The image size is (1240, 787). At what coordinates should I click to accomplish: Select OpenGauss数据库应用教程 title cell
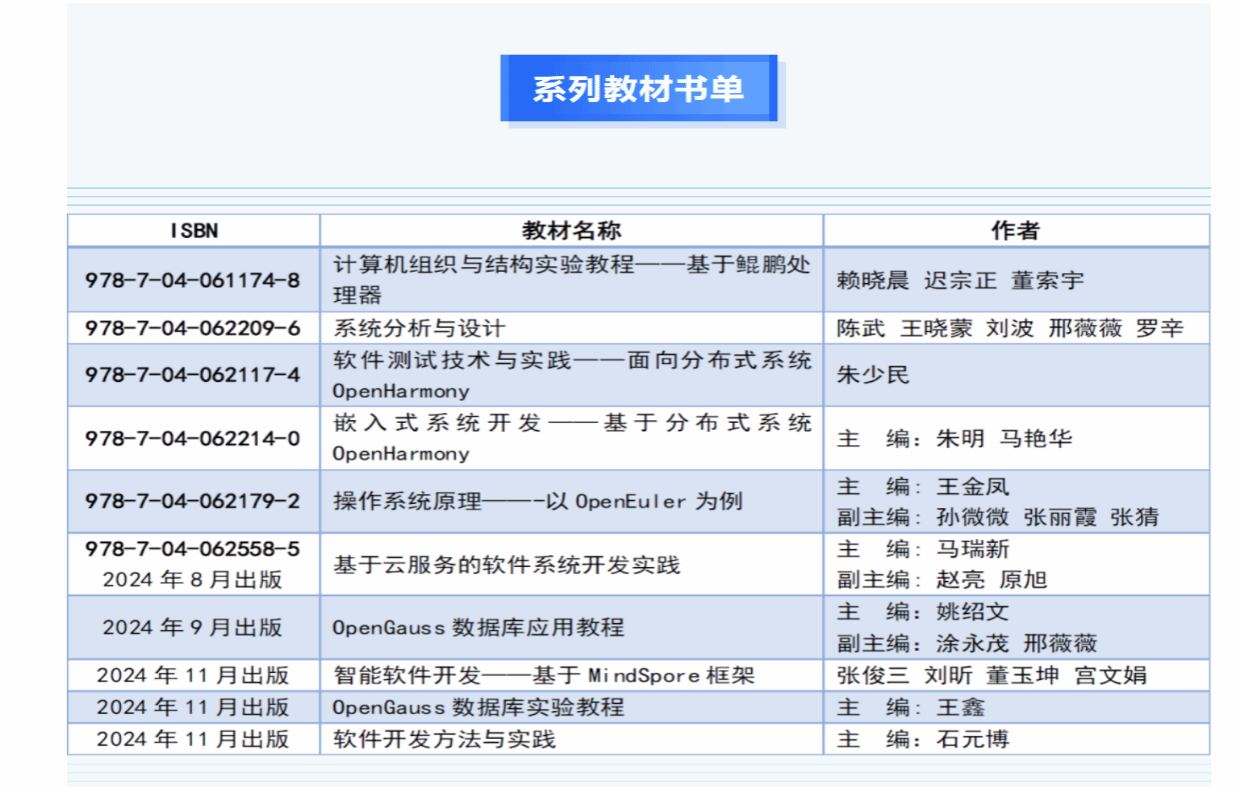[478, 628]
